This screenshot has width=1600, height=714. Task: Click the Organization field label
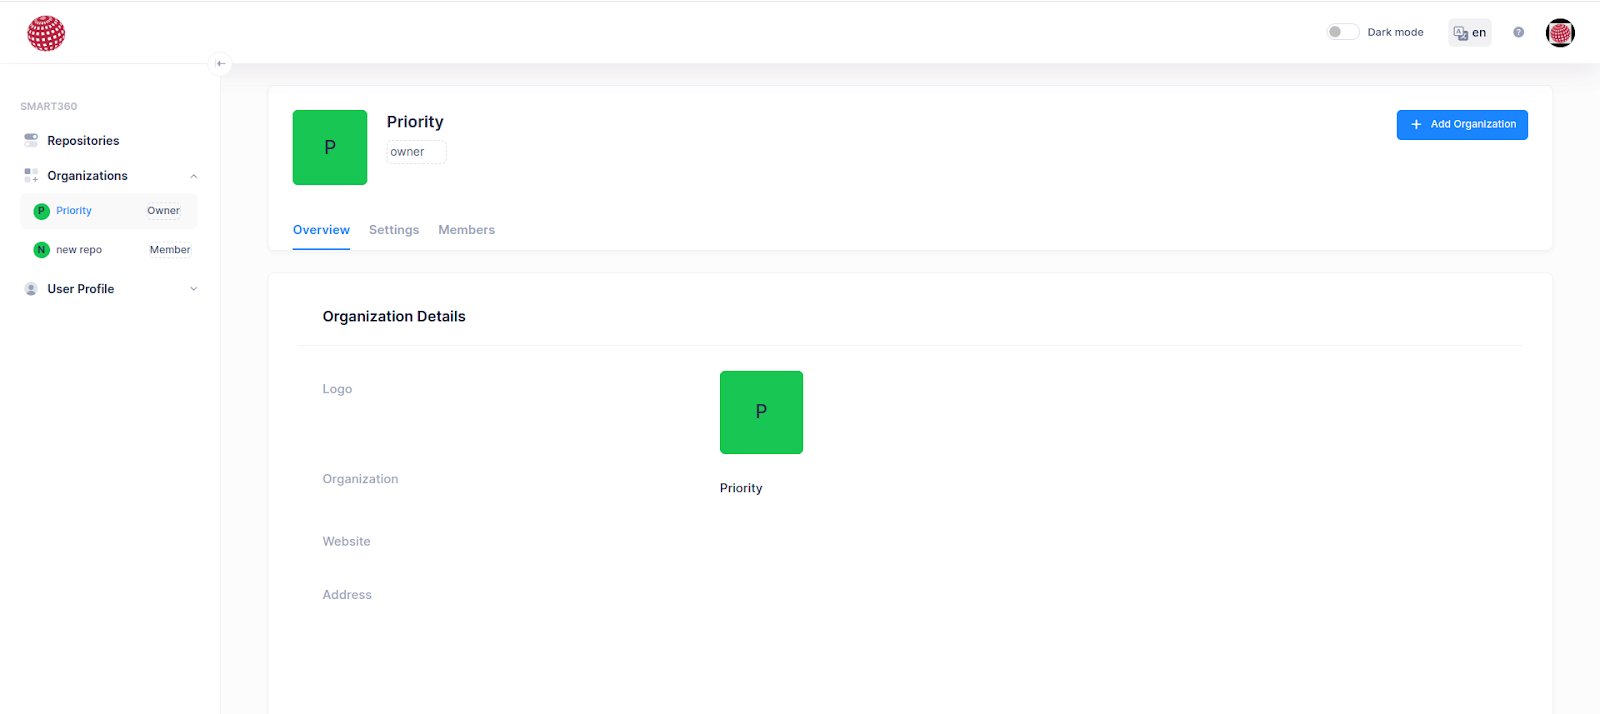point(360,479)
